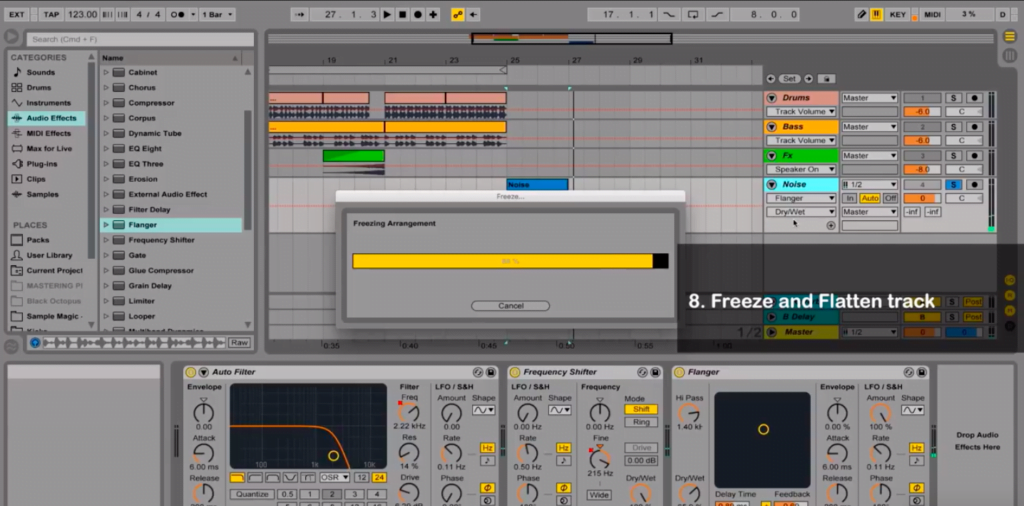Click the TAP tempo button
The width and height of the screenshot is (1024, 506).
pos(50,14)
